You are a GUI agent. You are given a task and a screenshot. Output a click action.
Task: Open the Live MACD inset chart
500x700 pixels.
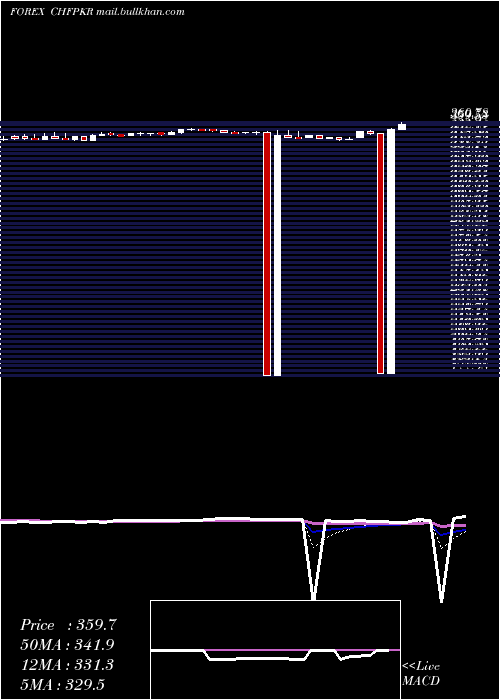click(x=275, y=650)
